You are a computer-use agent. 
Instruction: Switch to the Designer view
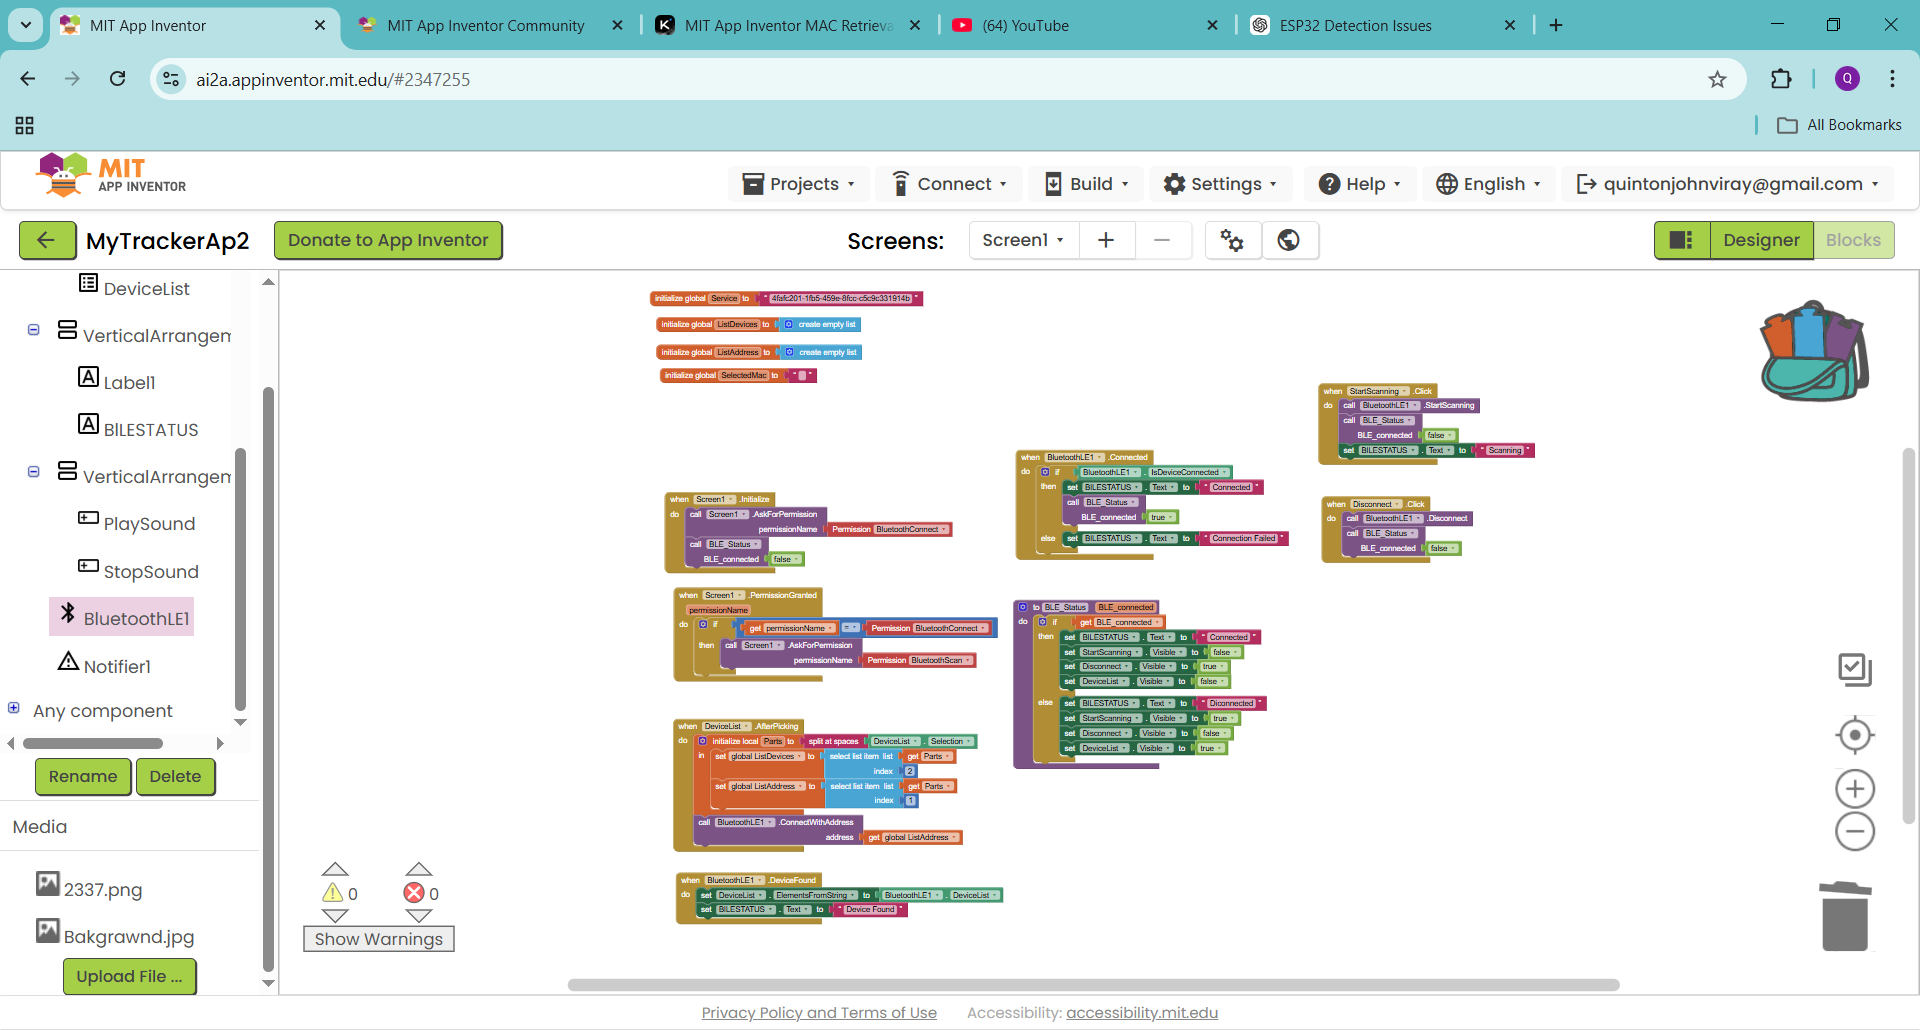click(x=1760, y=240)
